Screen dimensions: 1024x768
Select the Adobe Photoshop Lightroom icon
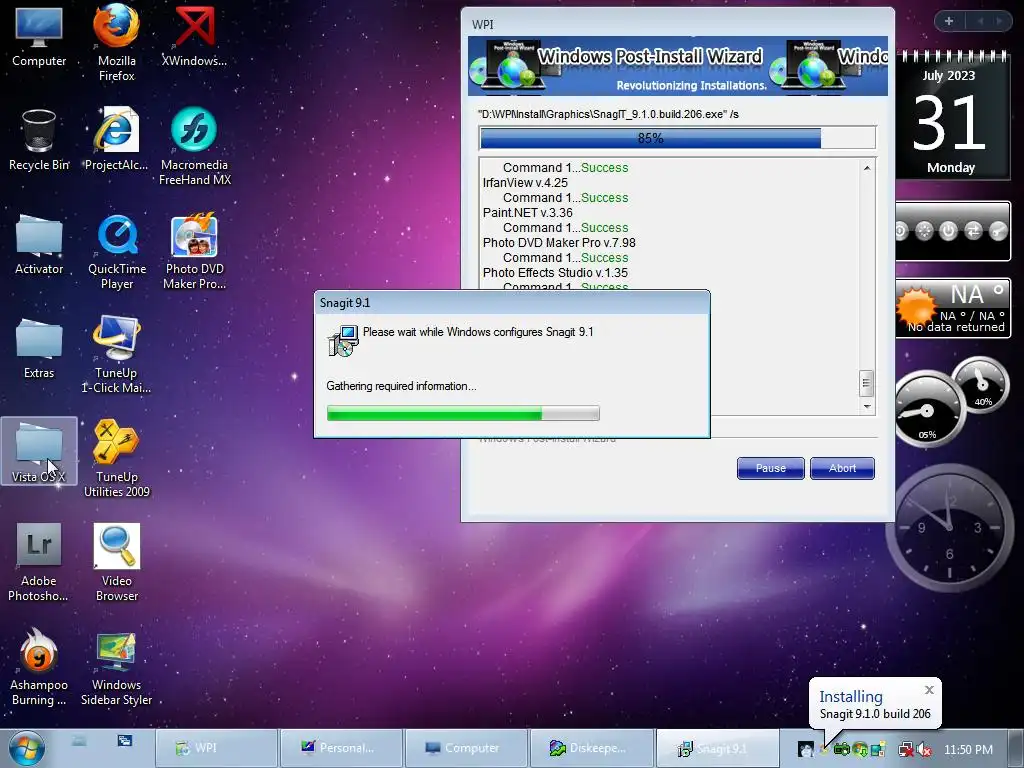39,562
